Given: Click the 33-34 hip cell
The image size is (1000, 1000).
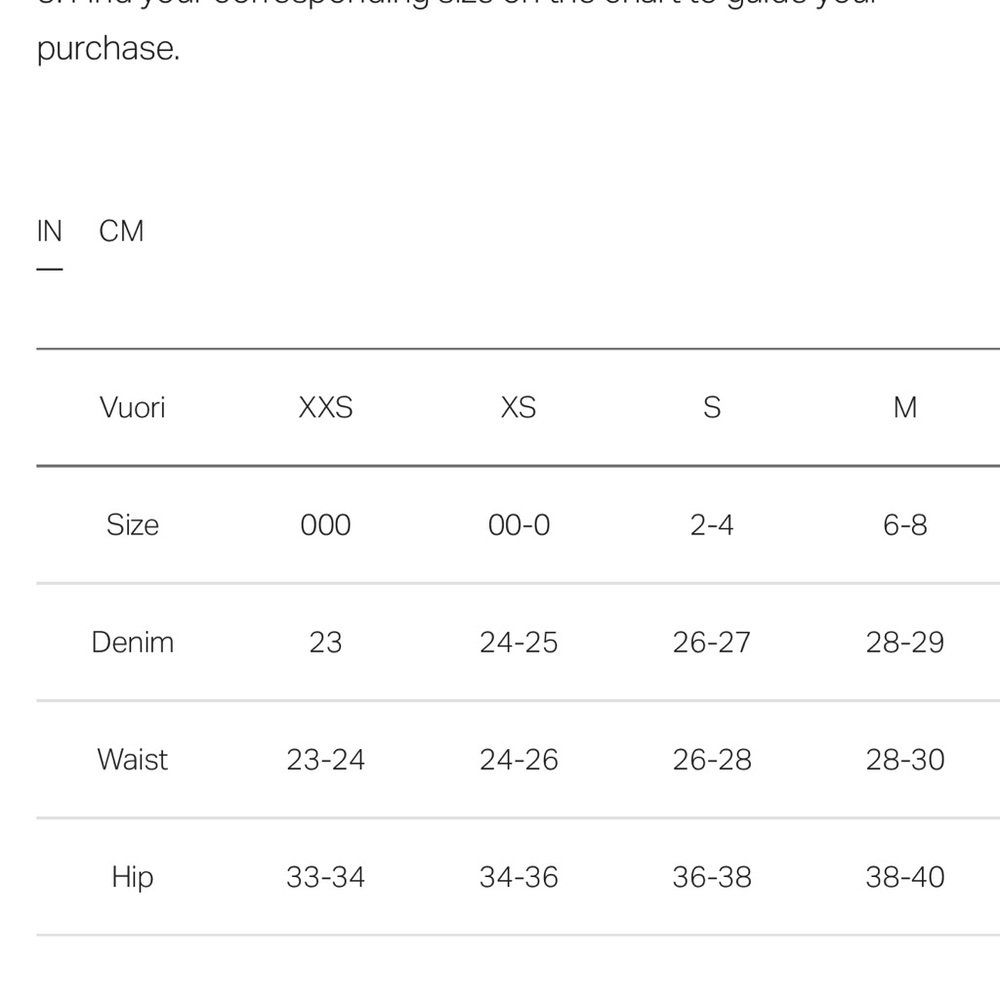Looking at the screenshot, I should coord(325,878).
